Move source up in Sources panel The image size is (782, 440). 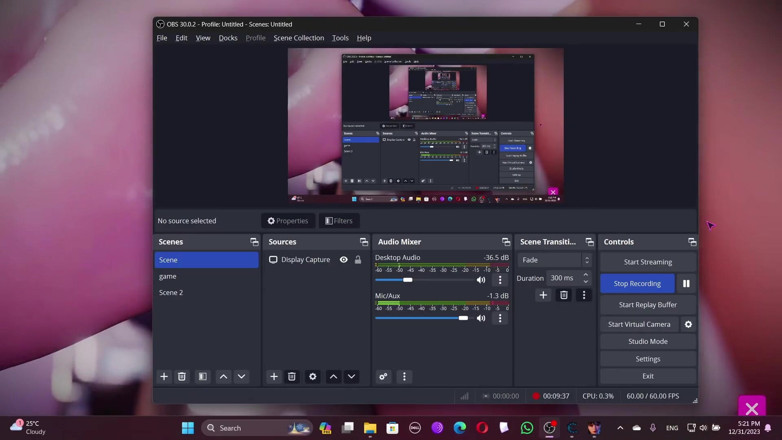334,377
